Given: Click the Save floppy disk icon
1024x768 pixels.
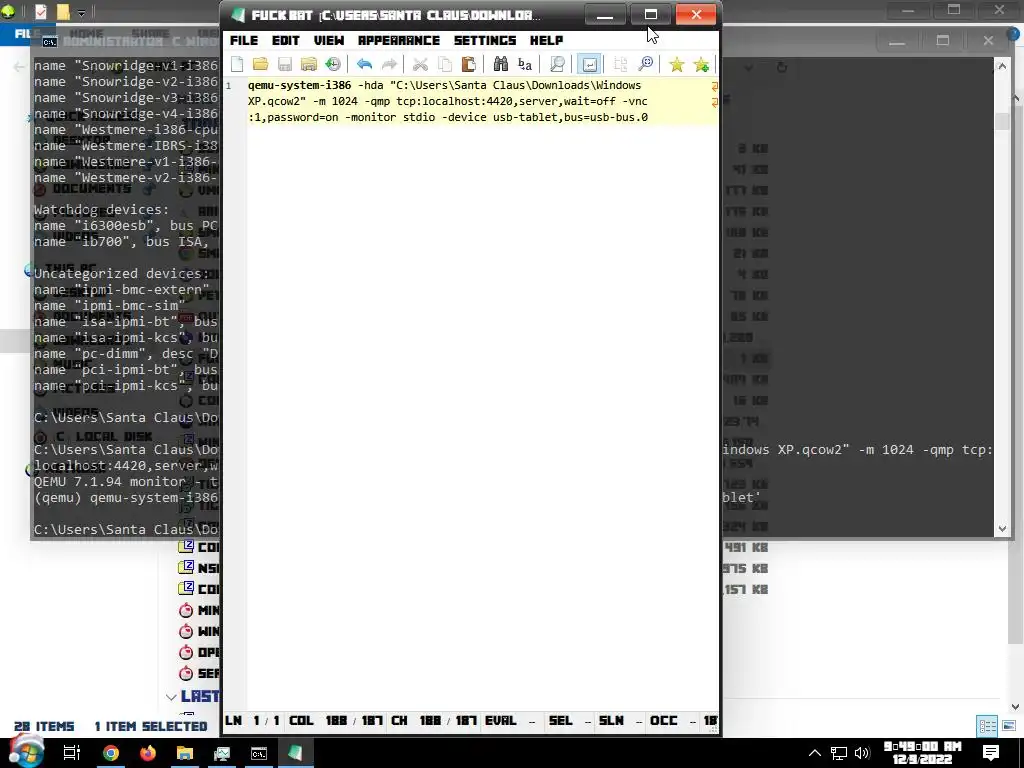Looking at the screenshot, I should 285,64.
